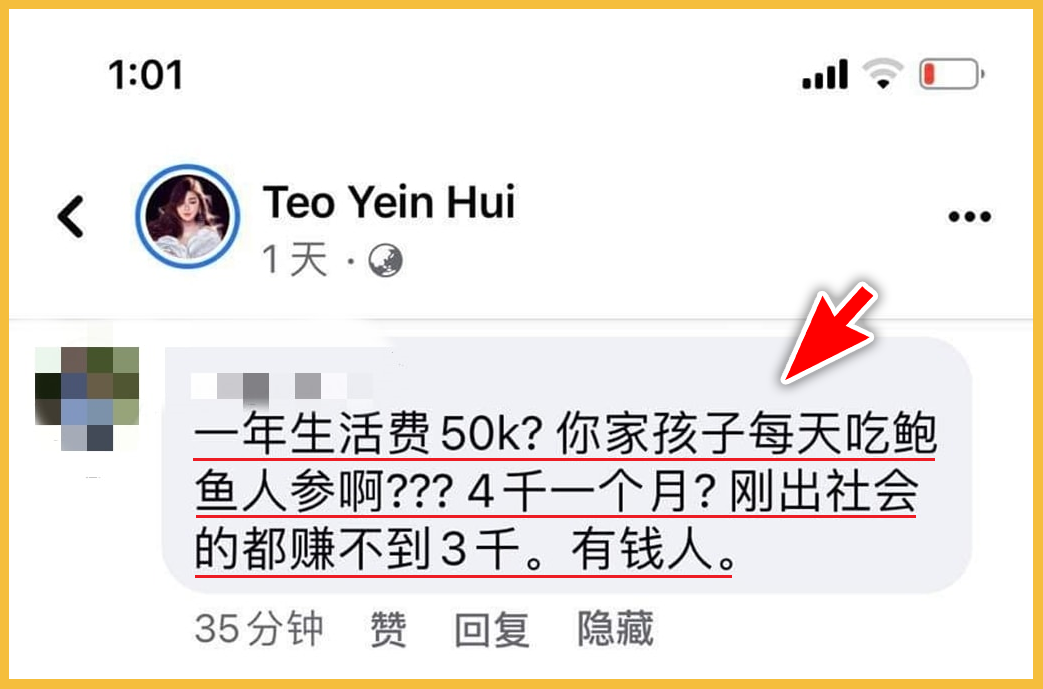Tap the battery status icon

952,74
